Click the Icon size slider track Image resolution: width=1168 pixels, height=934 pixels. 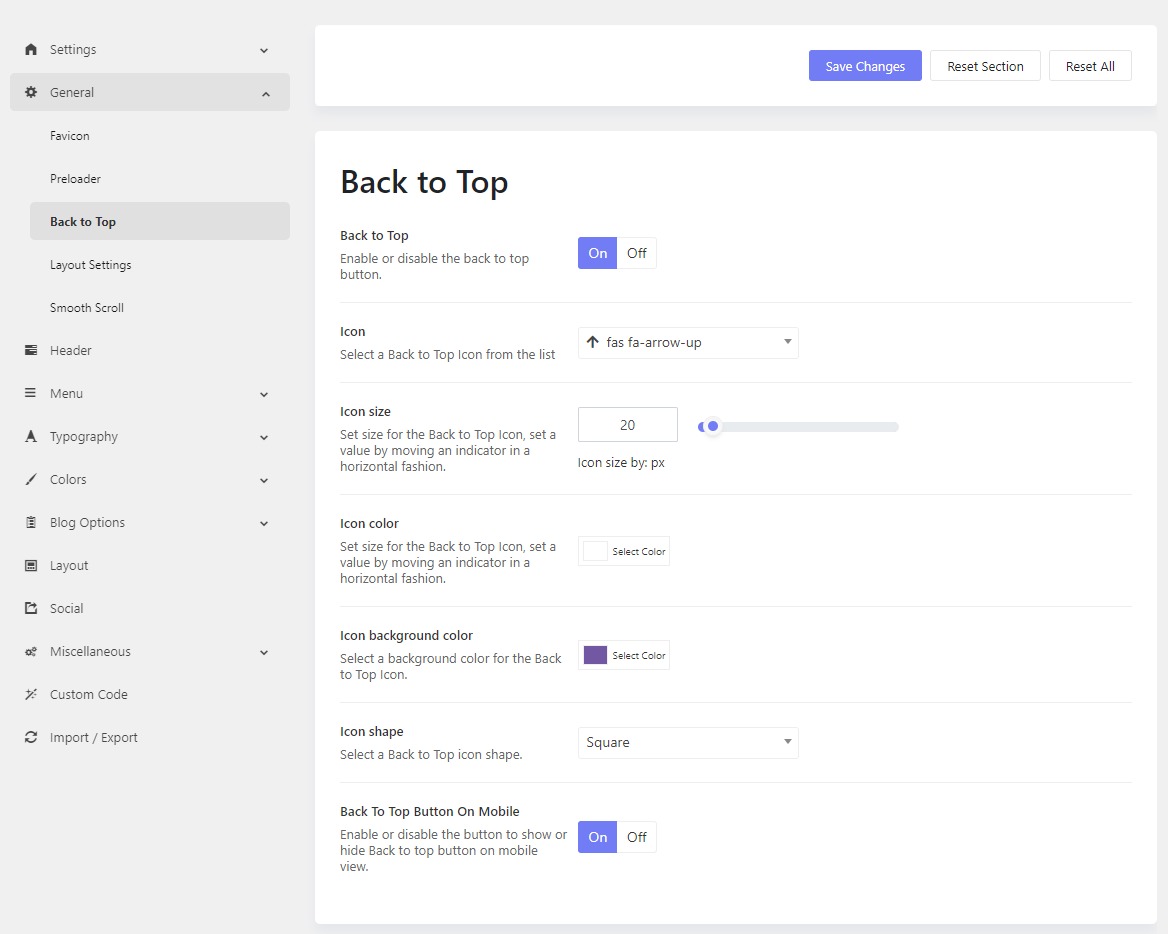(798, 427)
